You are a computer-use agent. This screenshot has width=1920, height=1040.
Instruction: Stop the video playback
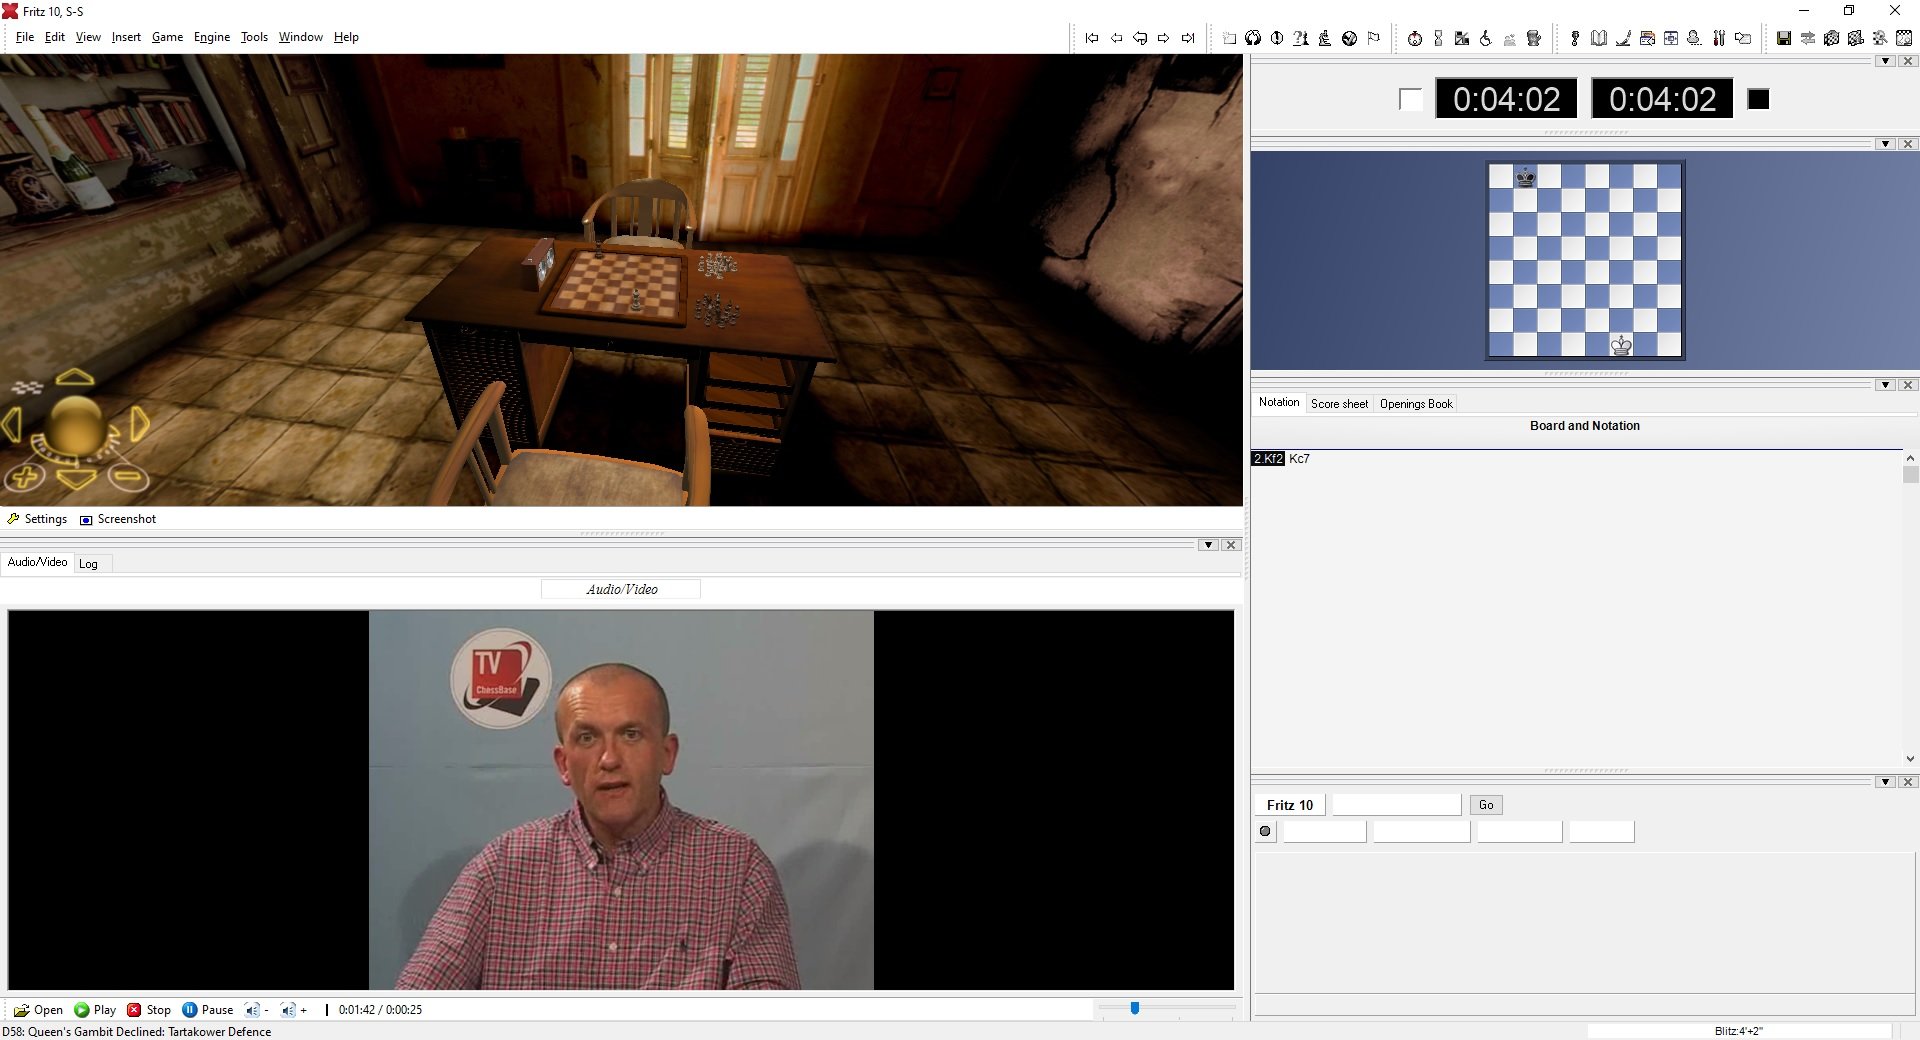148,1010
